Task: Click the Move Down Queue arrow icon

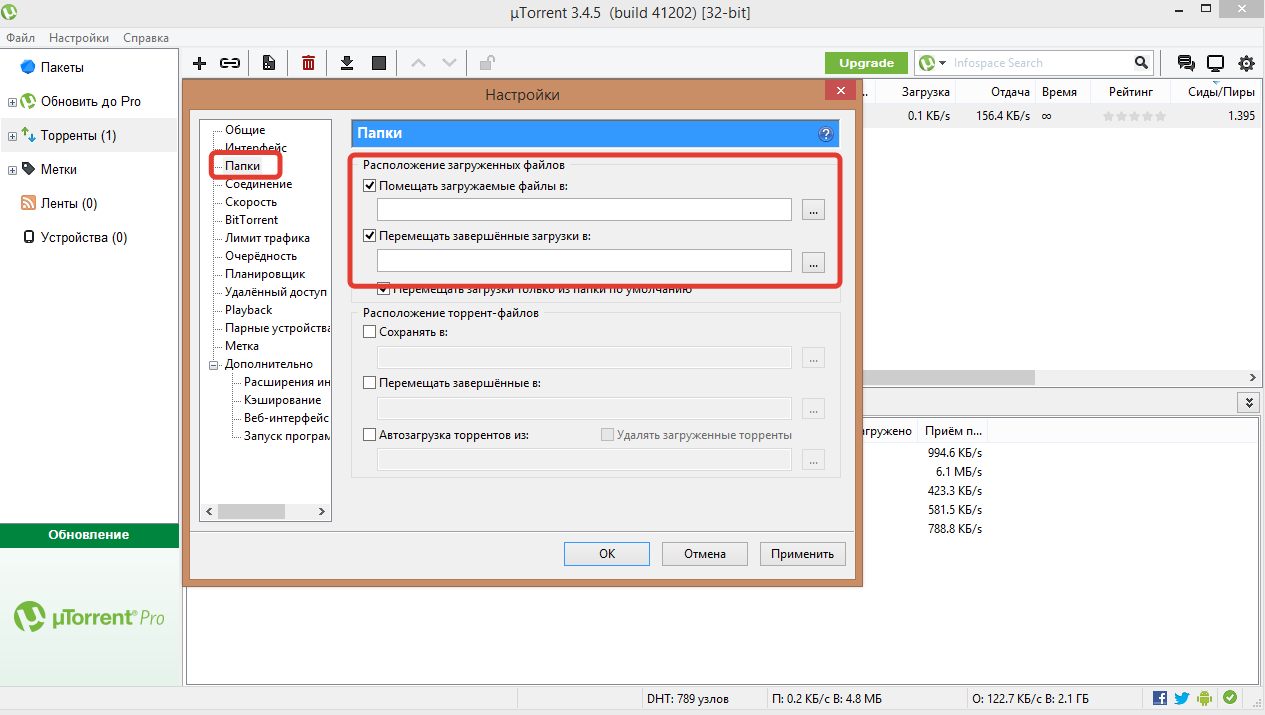Action: tap(449, 63)
